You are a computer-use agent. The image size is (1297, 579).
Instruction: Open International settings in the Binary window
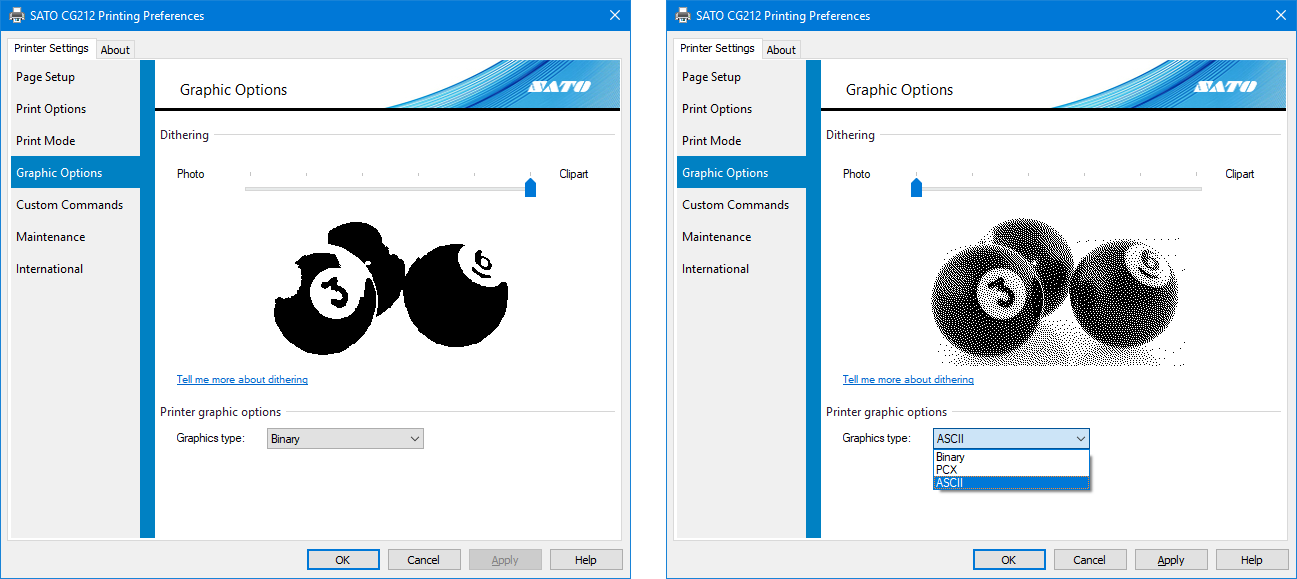(x=75, y=269)
